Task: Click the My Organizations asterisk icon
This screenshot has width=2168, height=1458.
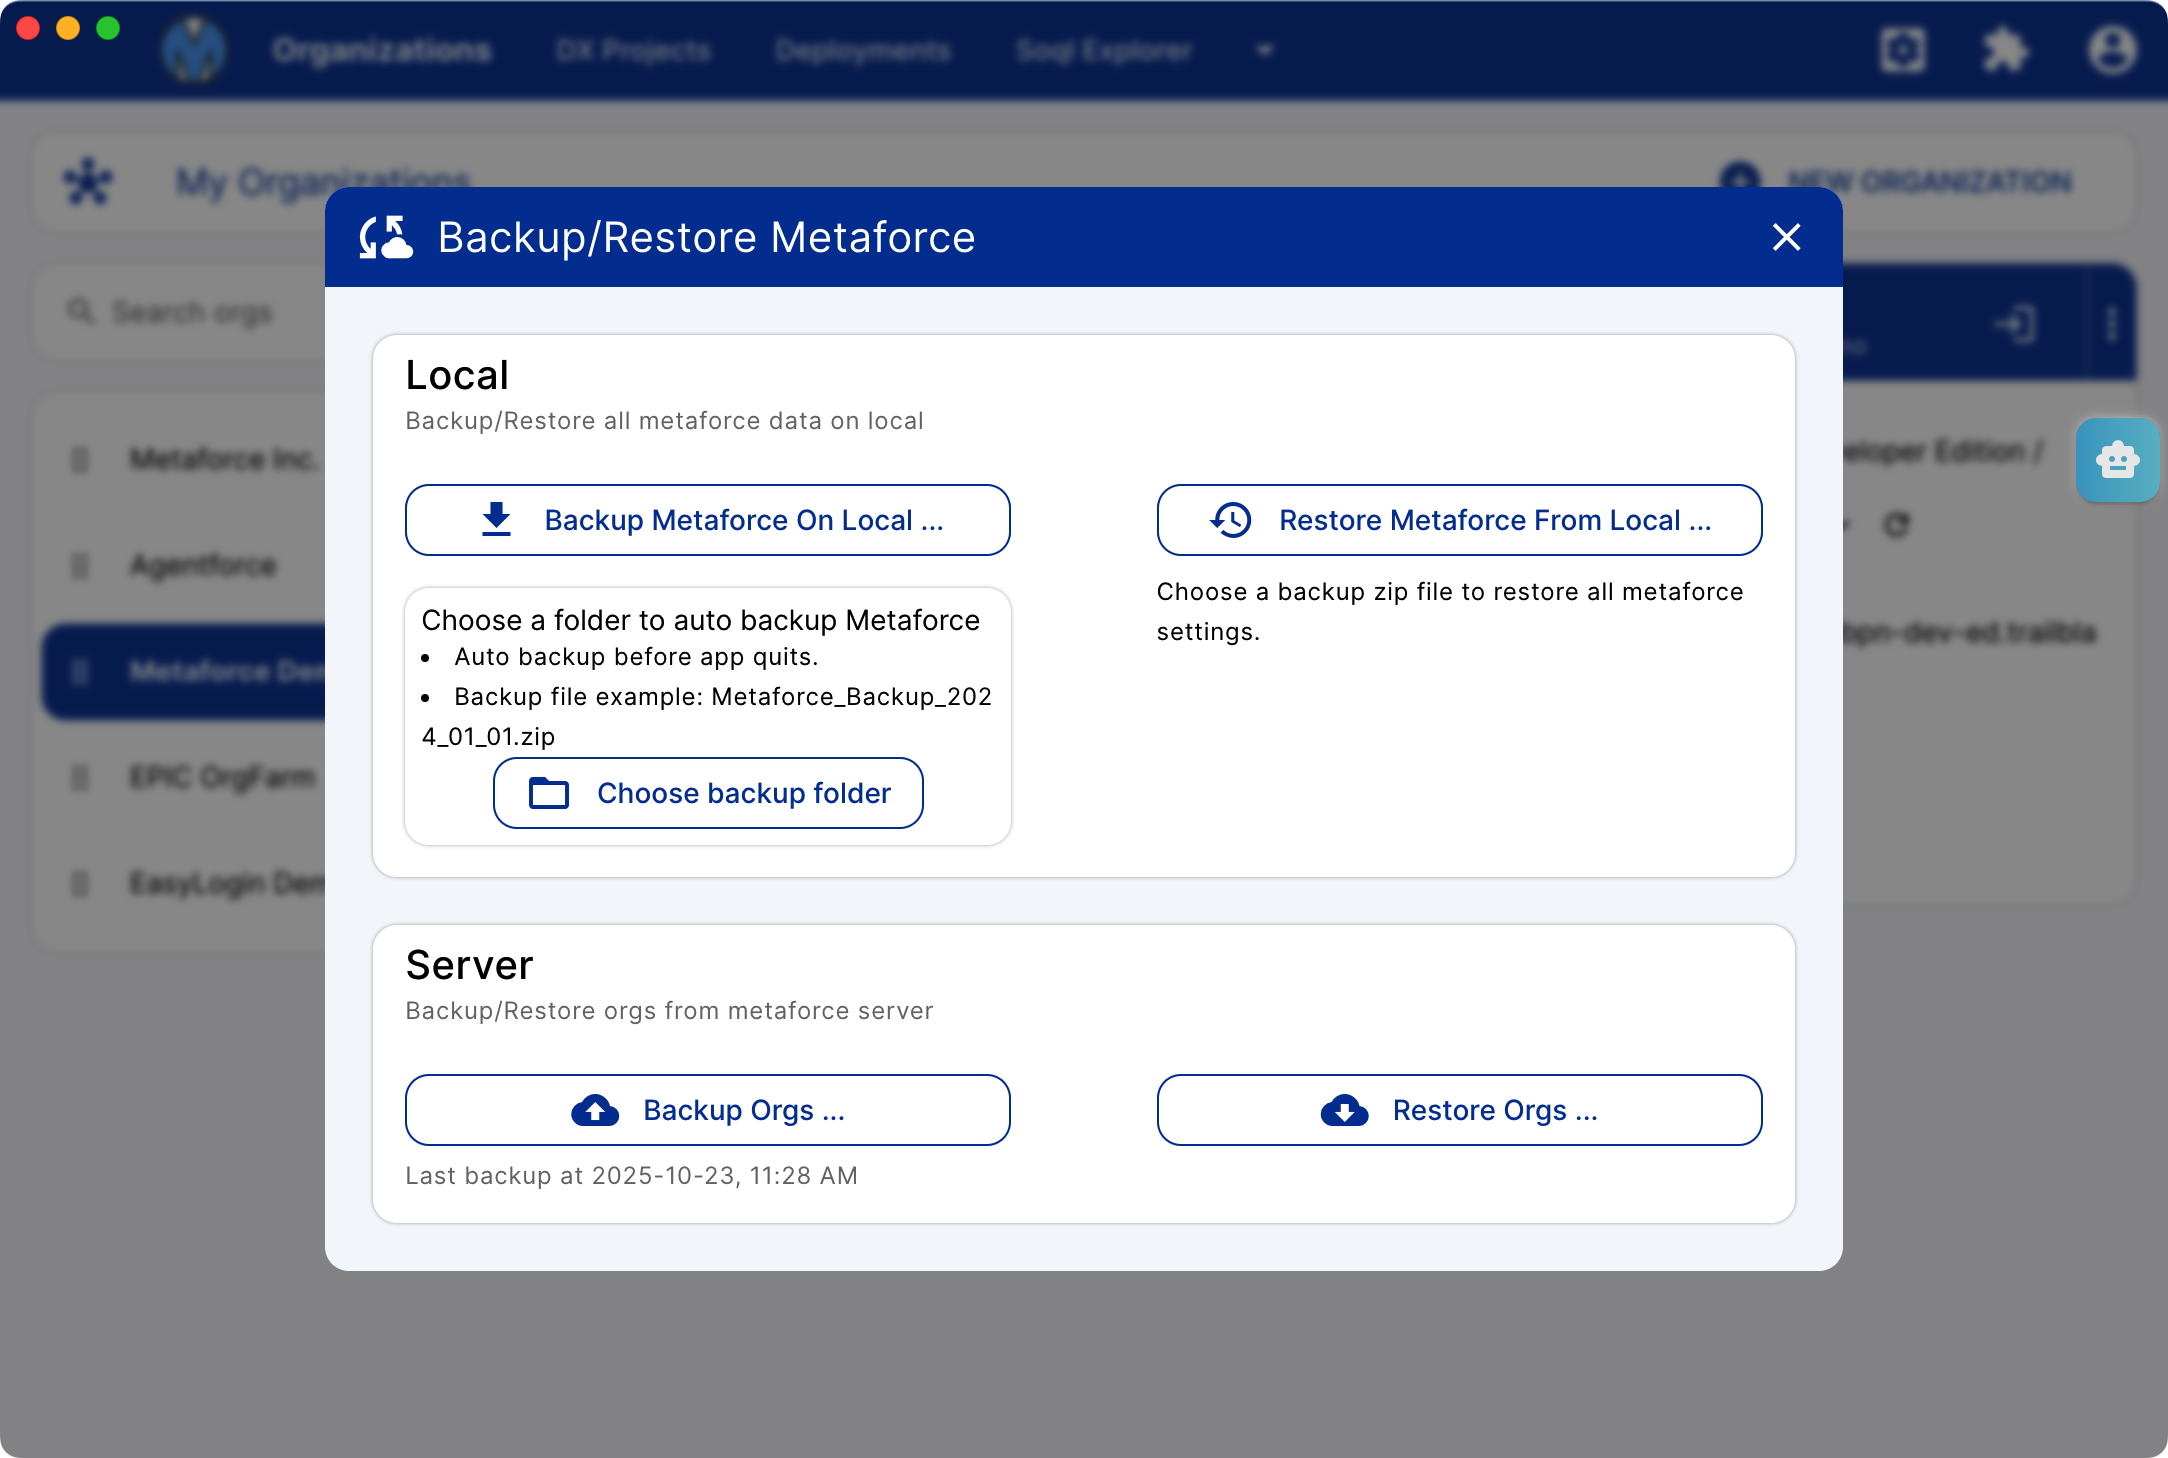Action: 88,181
